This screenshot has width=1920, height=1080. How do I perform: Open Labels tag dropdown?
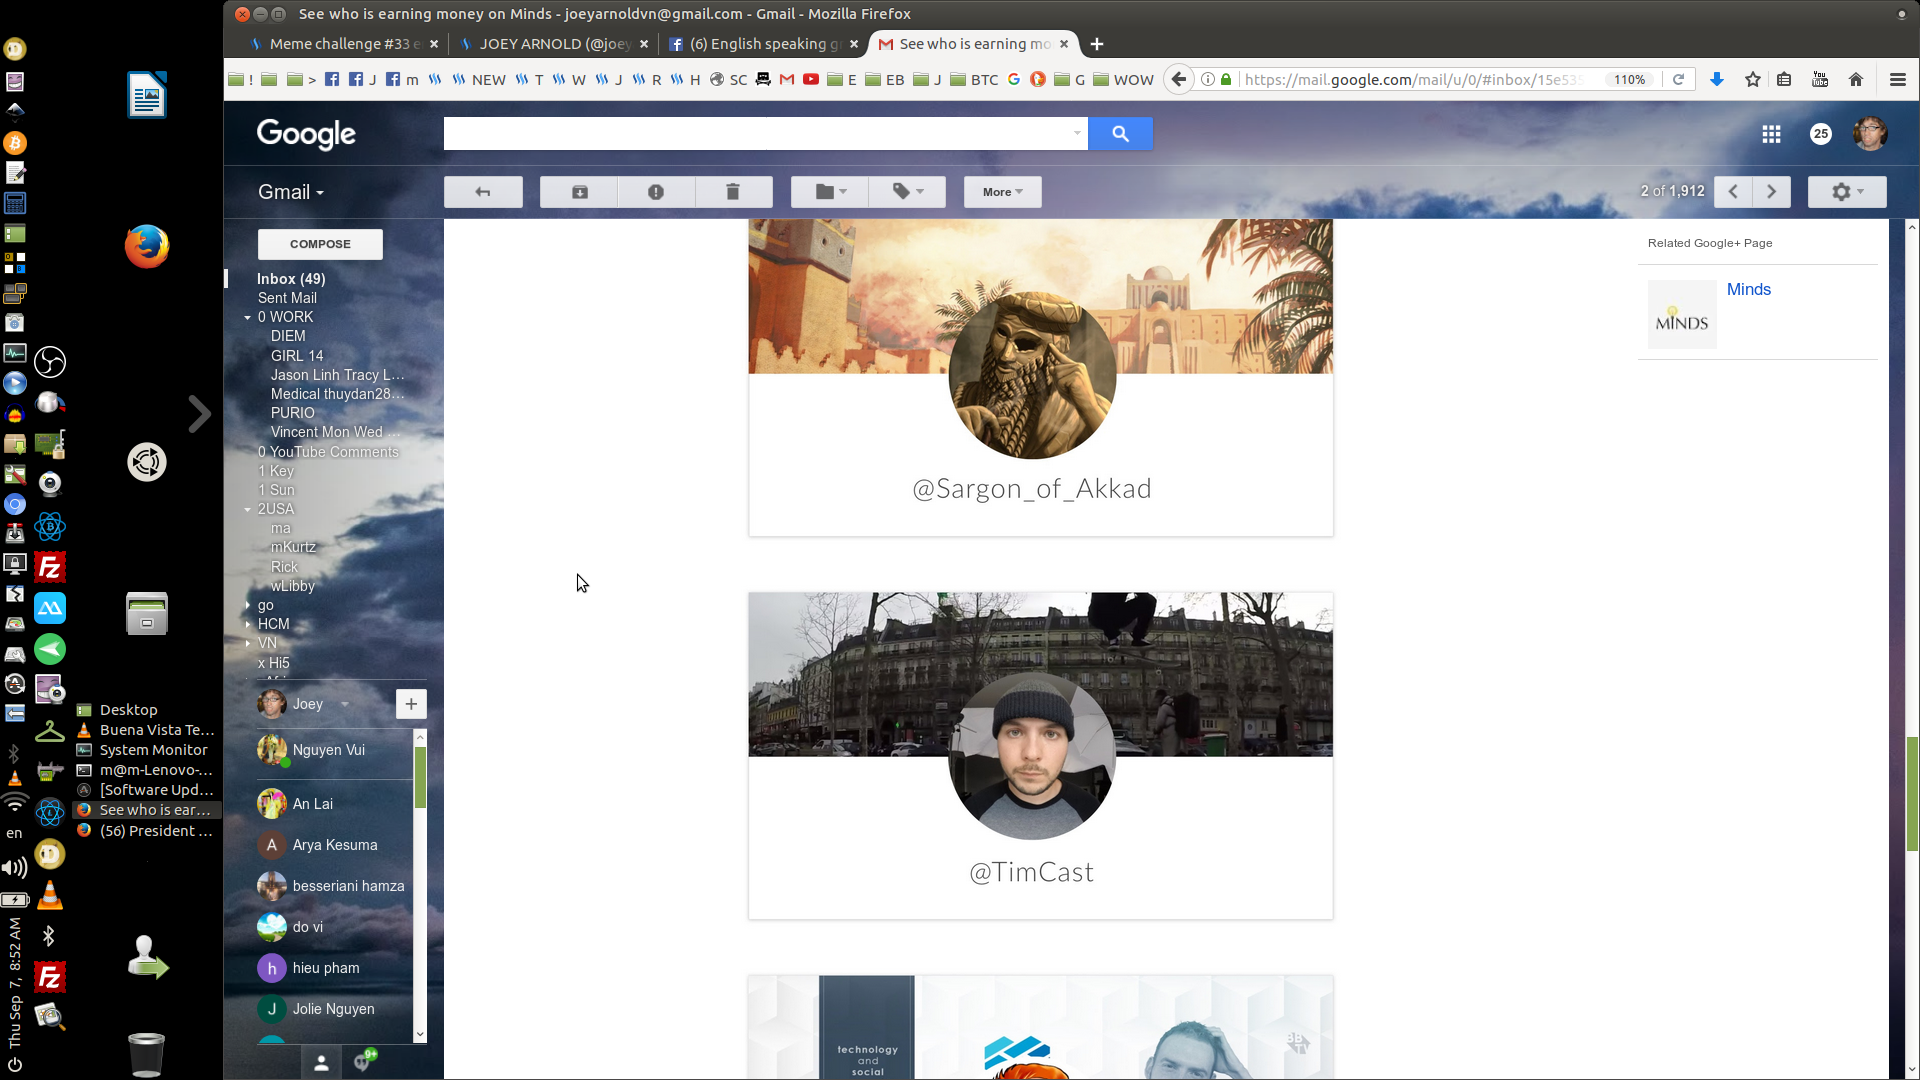coord(907,192)
